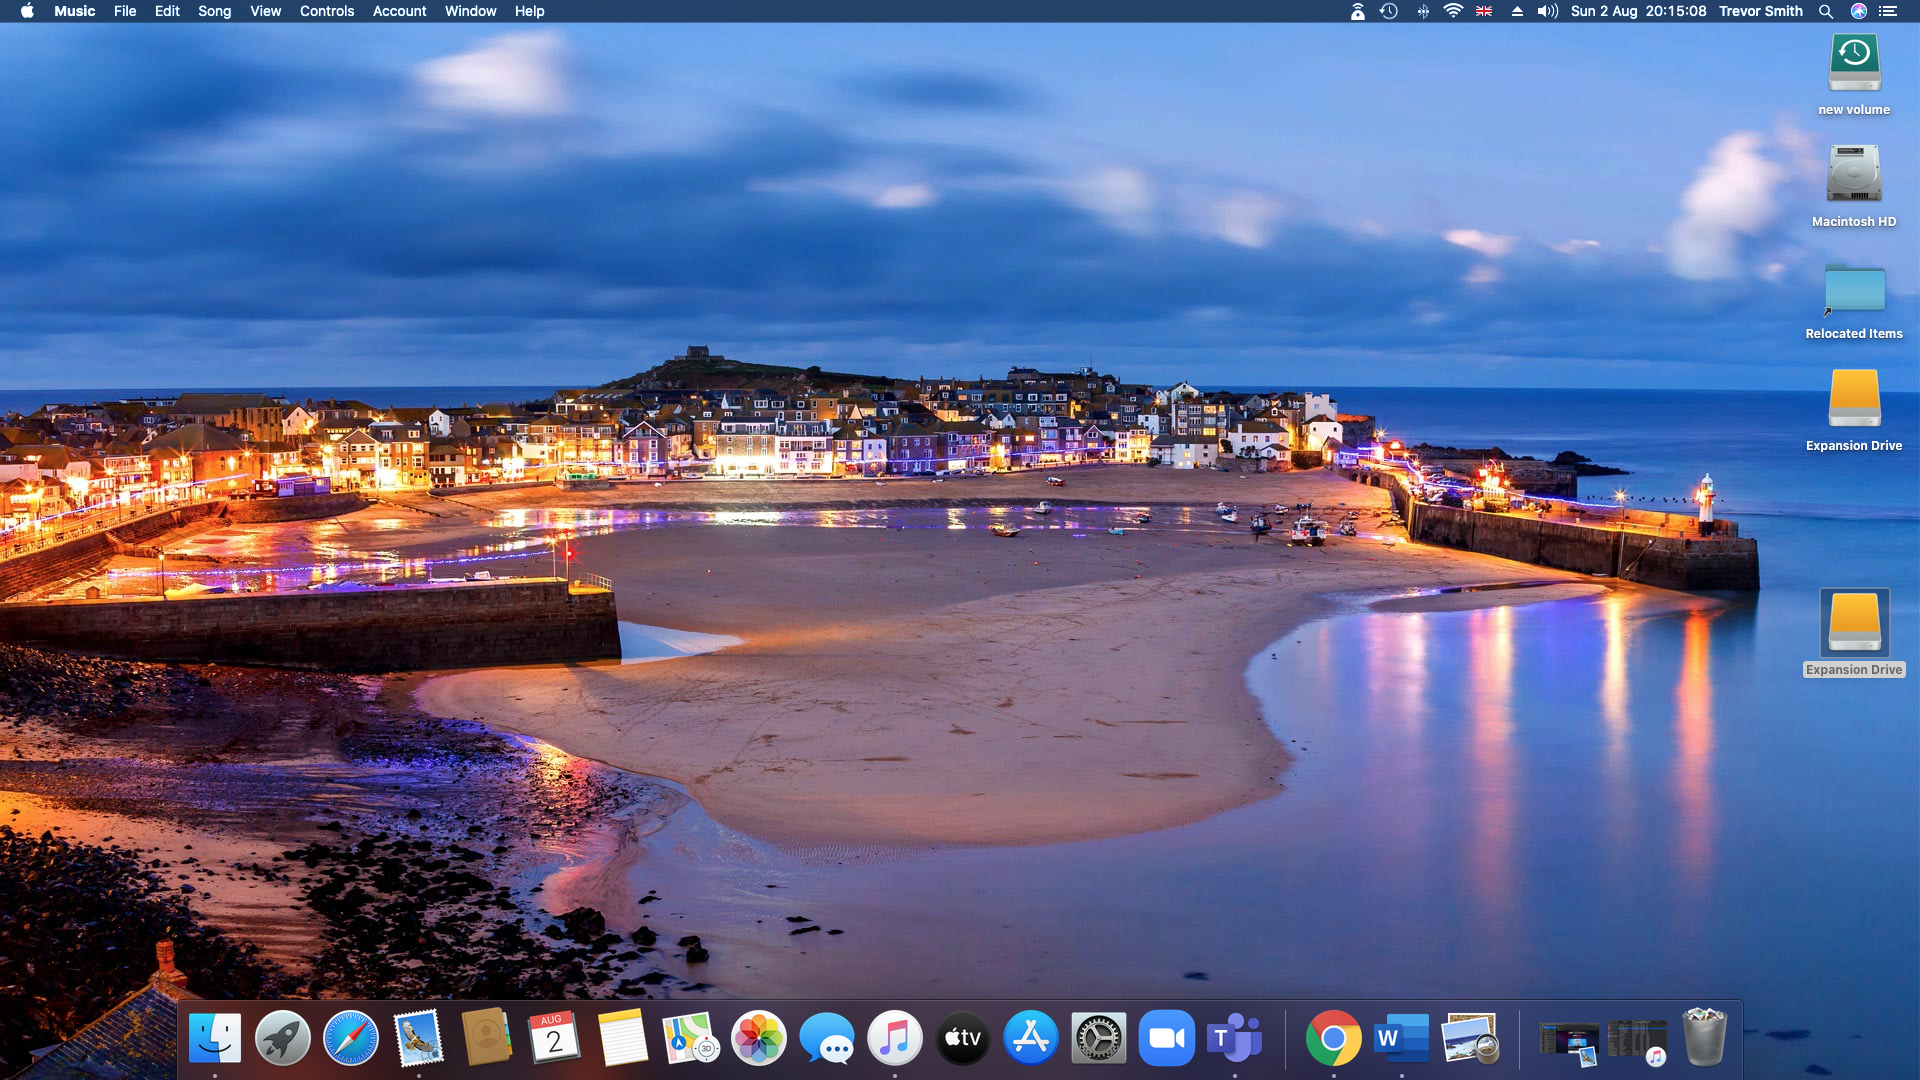Open Messages app in Dock

[x=827, y=1038]
